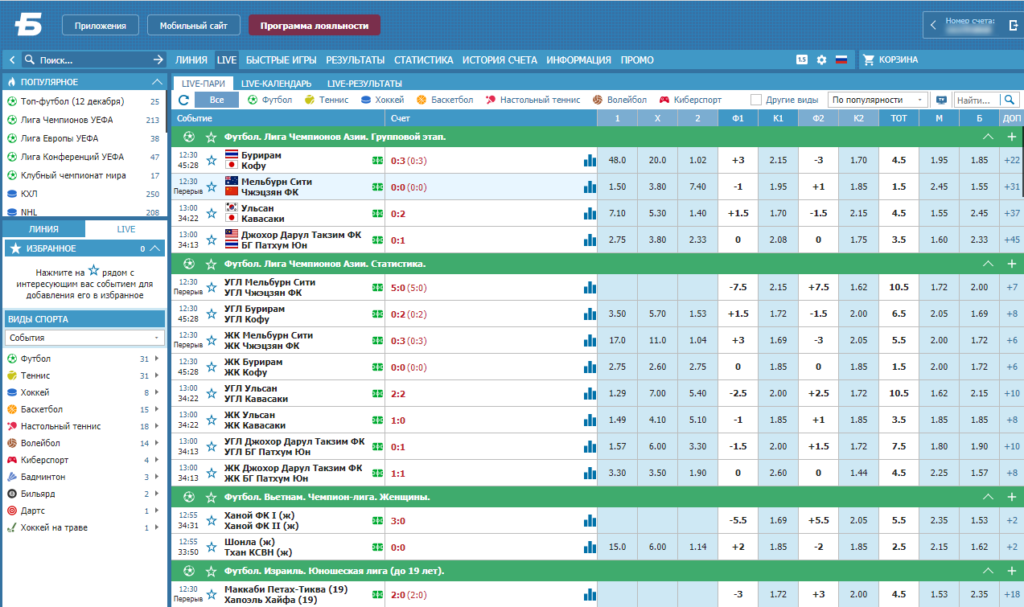Viewport: 1024px width, 607px height.
Task: Collapse Лига Чемпионов Азии. Статистика section
Action: [x=988, y=263]
